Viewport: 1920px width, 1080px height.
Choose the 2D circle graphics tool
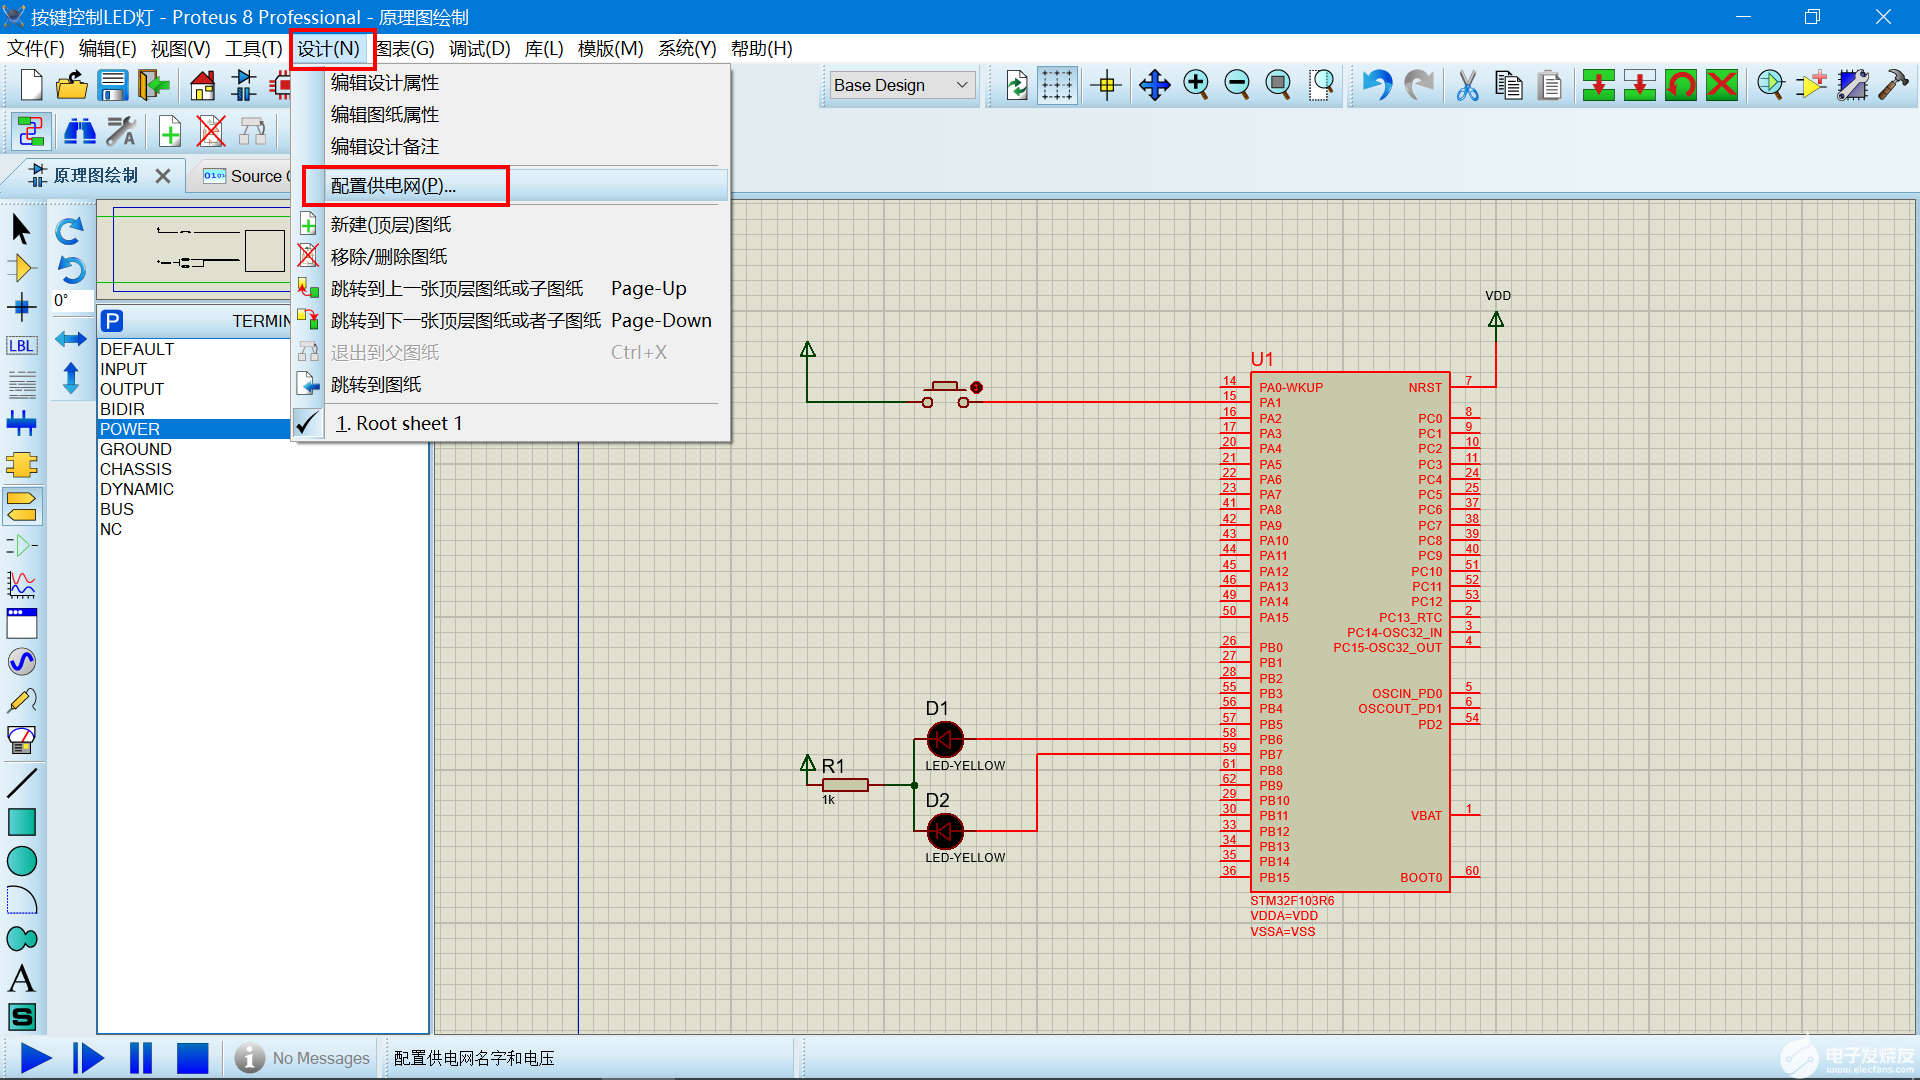tap(22, 861)
